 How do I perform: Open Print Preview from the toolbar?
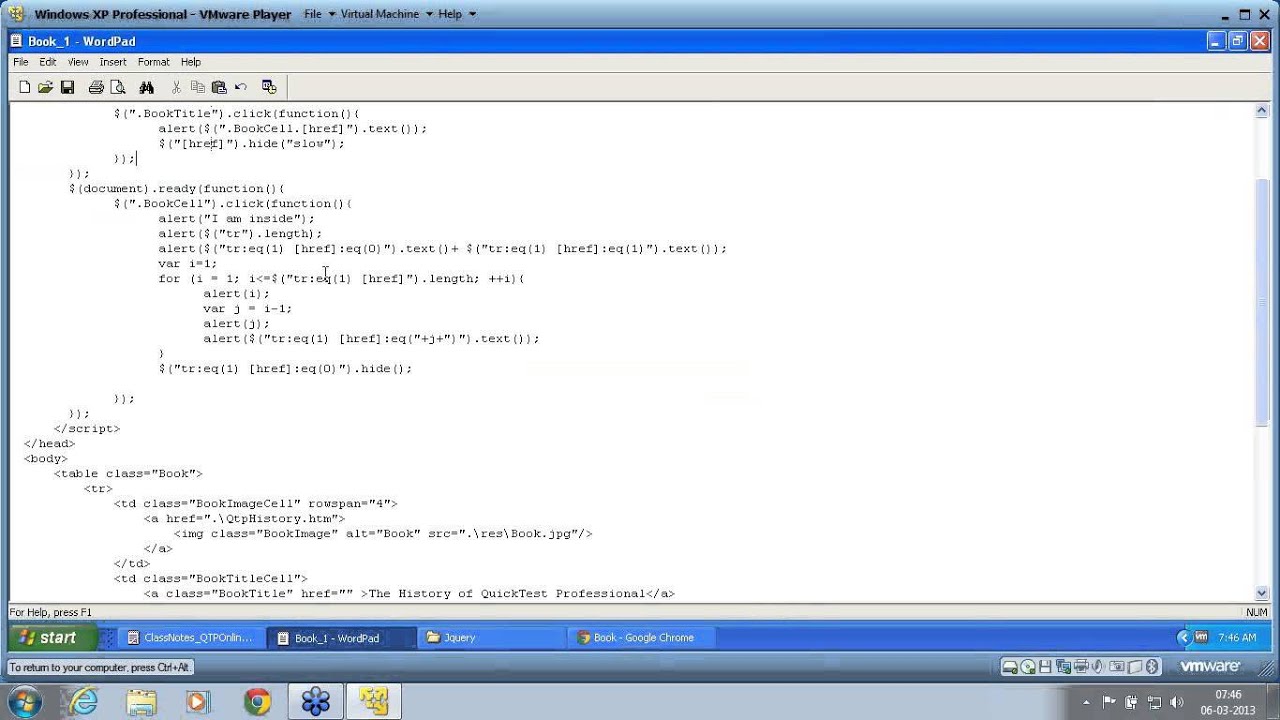[118, 87]
